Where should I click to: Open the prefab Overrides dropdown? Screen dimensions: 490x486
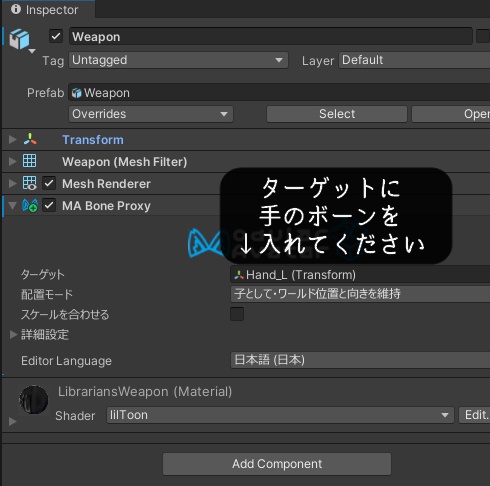151,114
